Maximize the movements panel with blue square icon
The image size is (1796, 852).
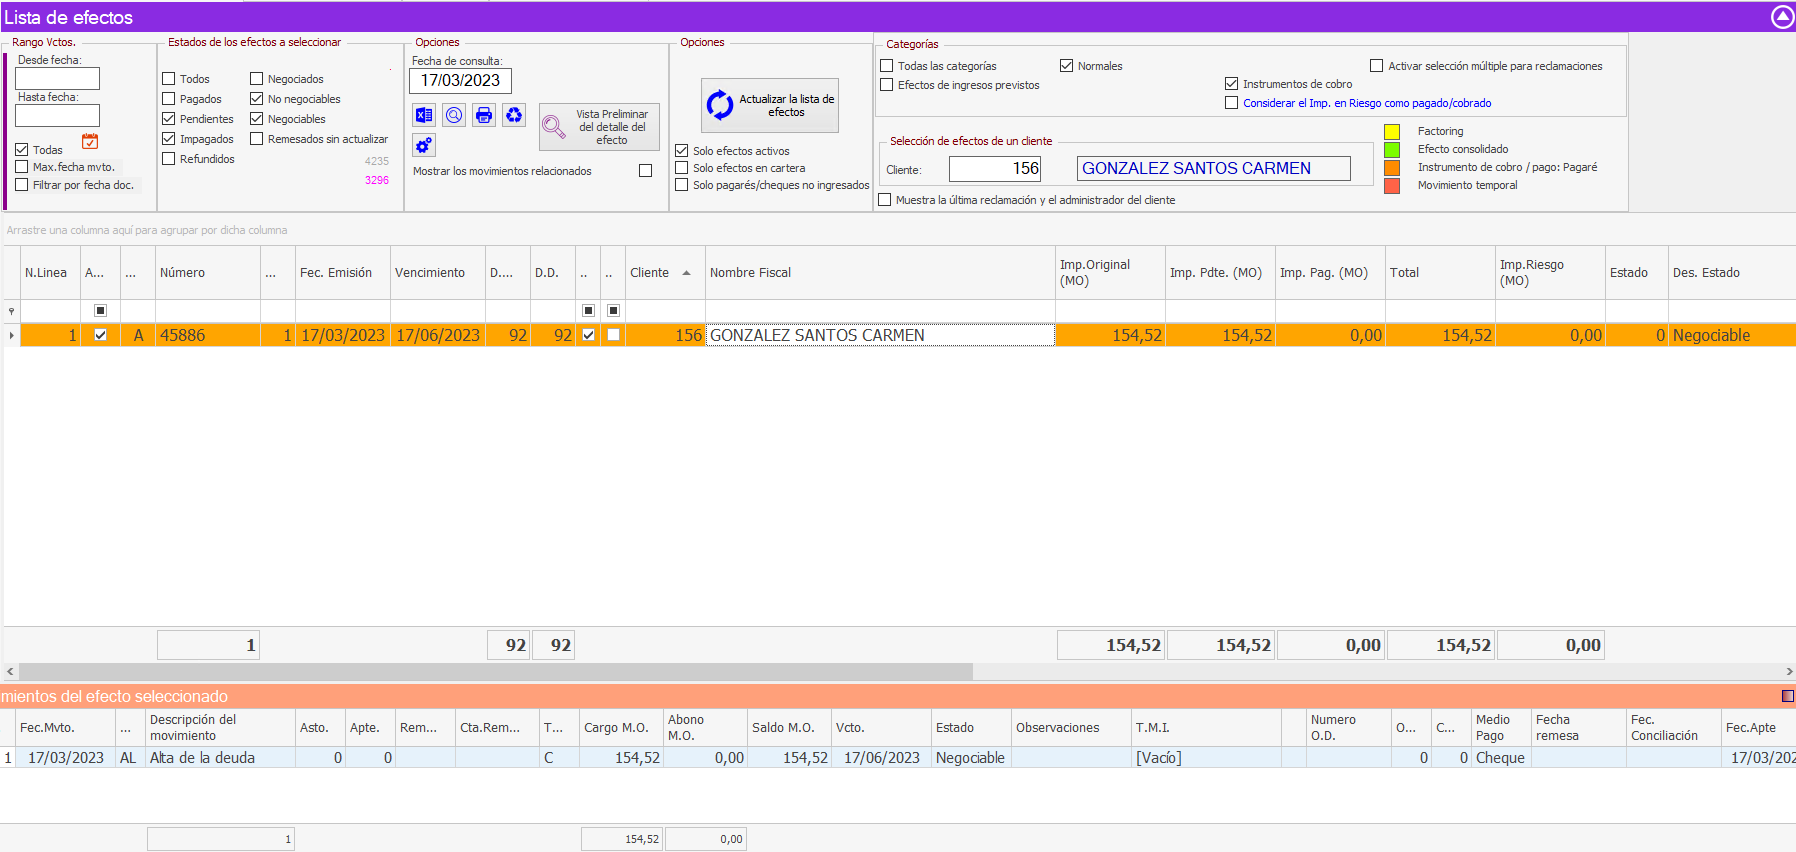[1788, 696]
